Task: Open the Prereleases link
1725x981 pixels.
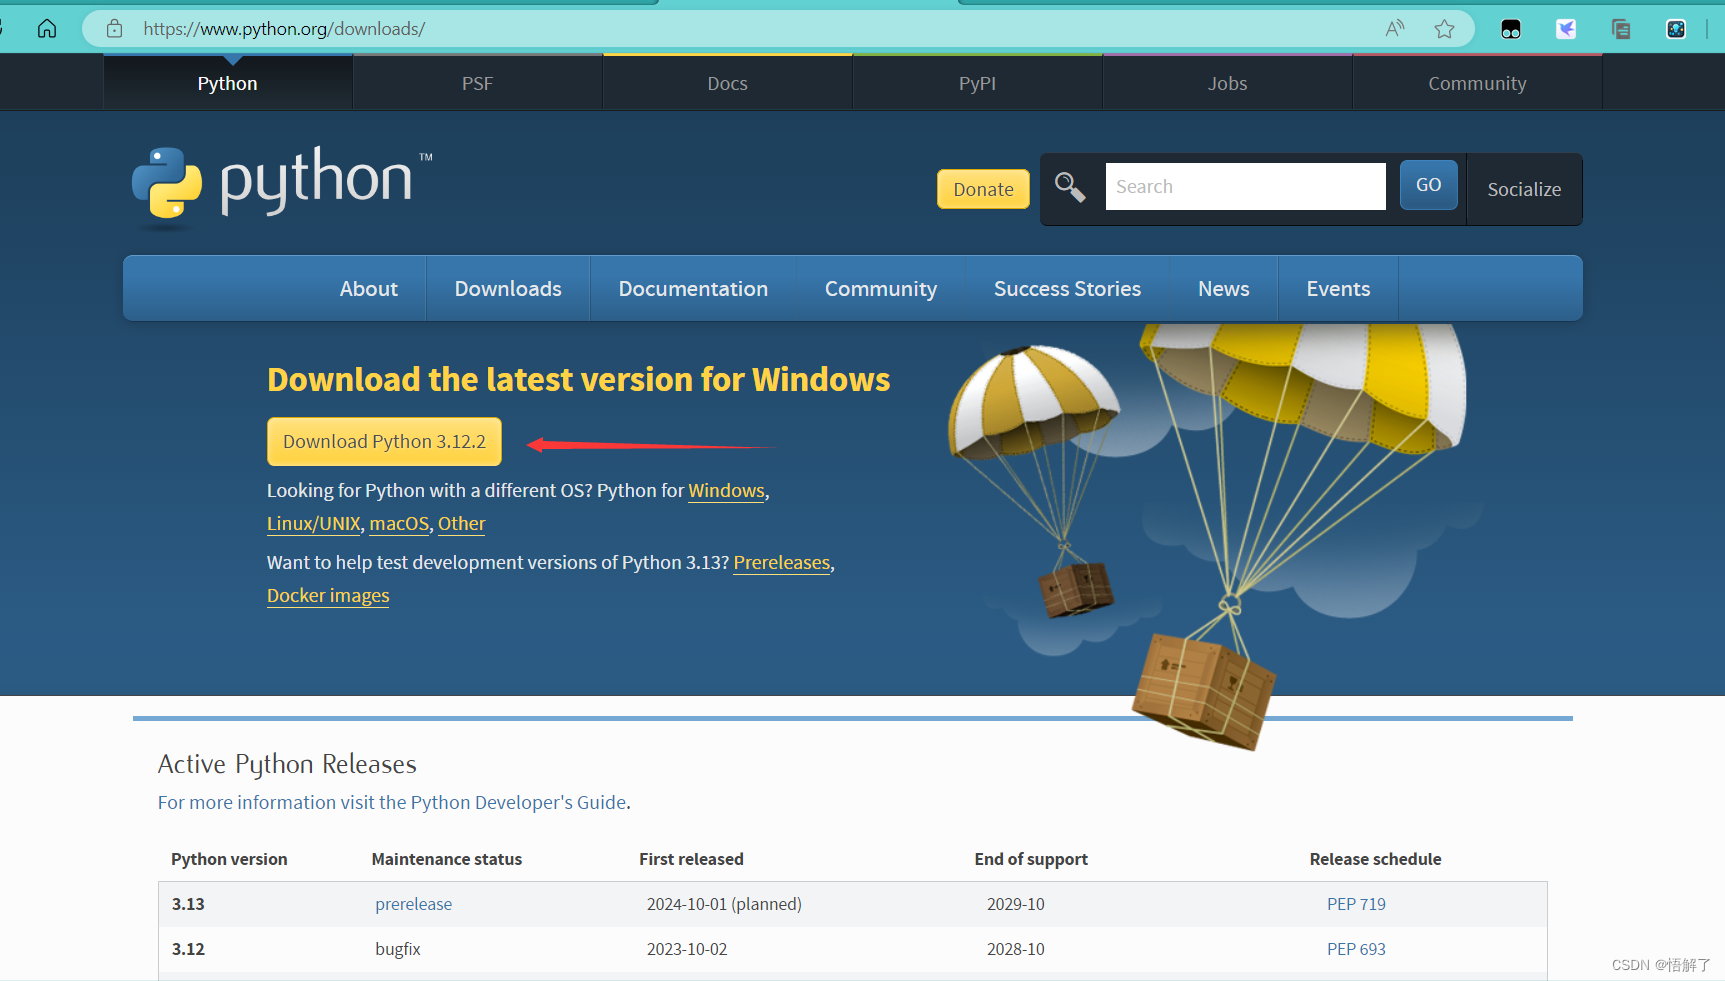Action: [782, 563]
